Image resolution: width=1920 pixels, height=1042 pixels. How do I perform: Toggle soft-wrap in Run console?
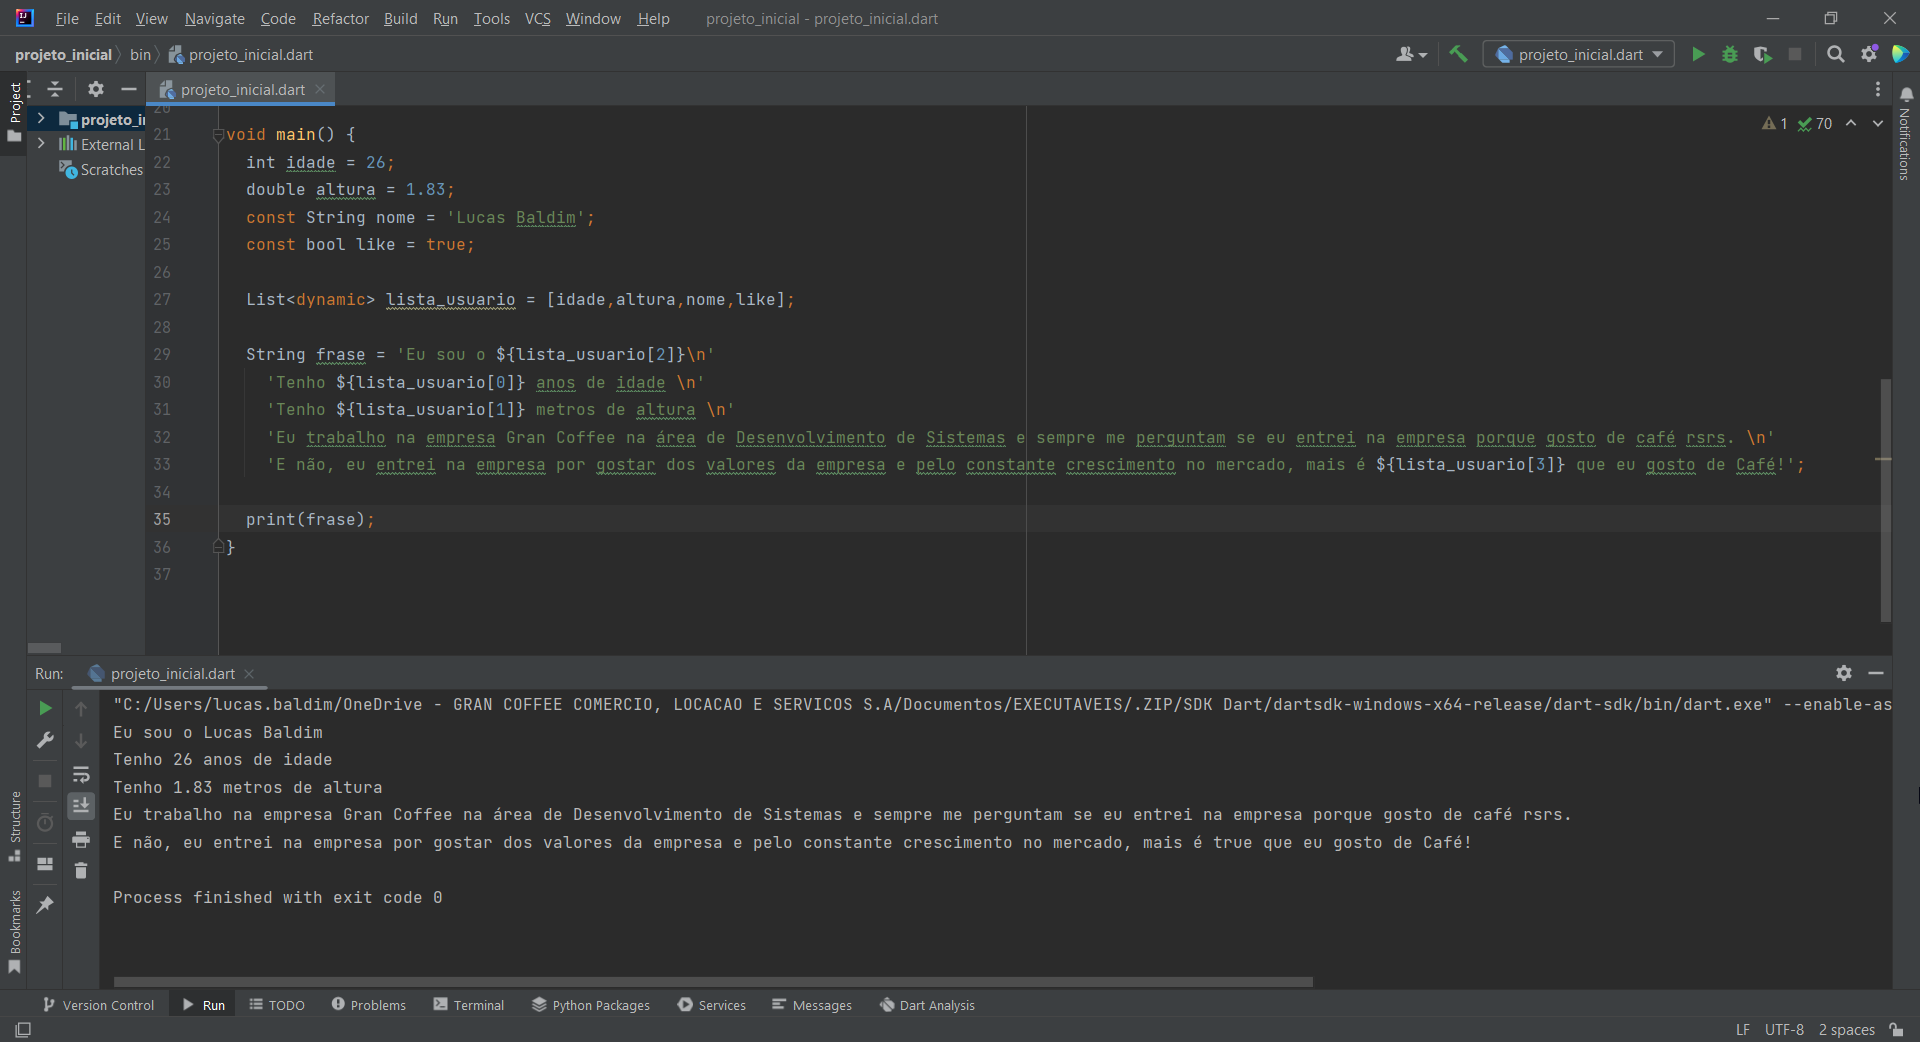81,774
